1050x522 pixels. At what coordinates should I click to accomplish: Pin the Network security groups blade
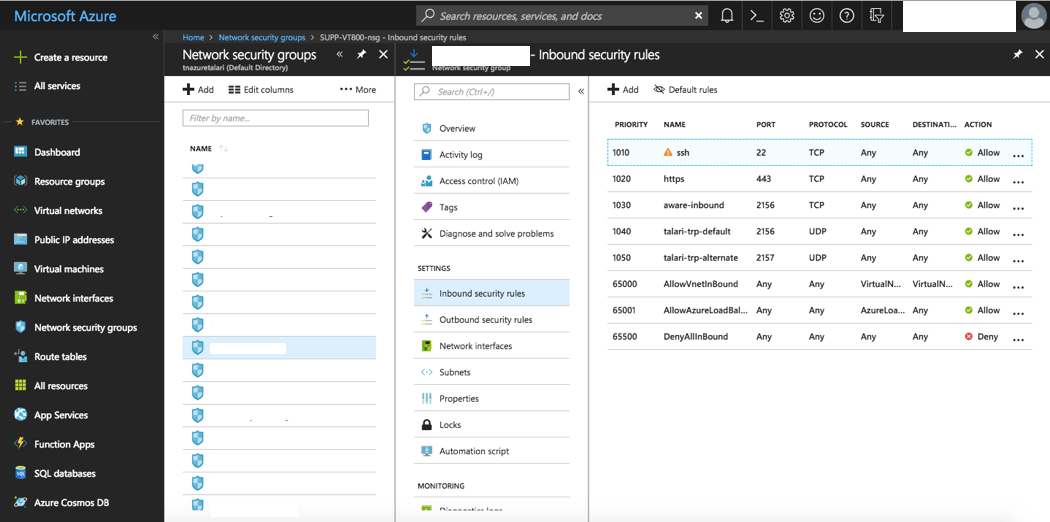pyautogui.click(x=361, y=55)
